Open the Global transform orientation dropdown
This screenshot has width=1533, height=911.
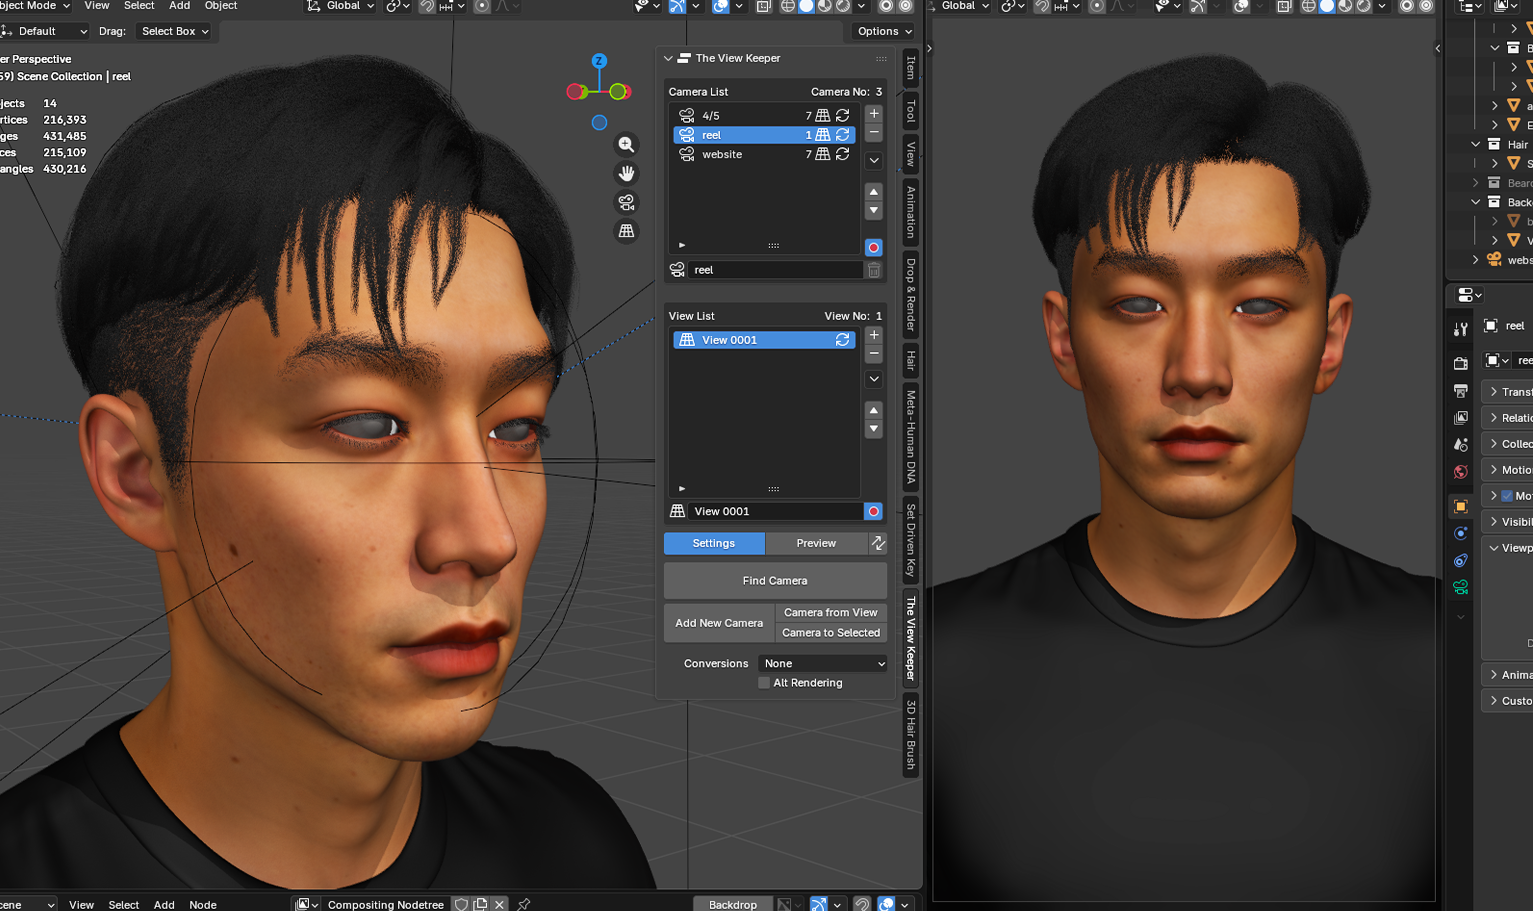tap(340, 6)
